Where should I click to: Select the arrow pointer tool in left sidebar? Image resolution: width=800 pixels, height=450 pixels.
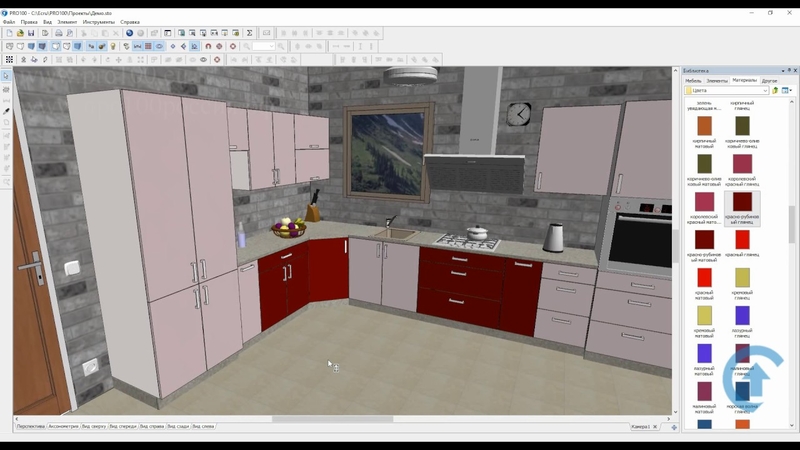[x=6, y=76]
